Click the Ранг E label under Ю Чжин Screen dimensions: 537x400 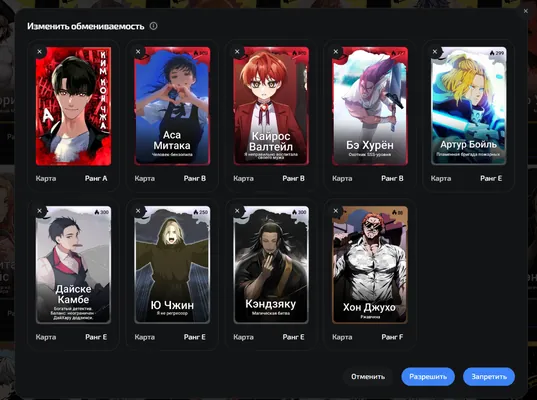[195, 337]
